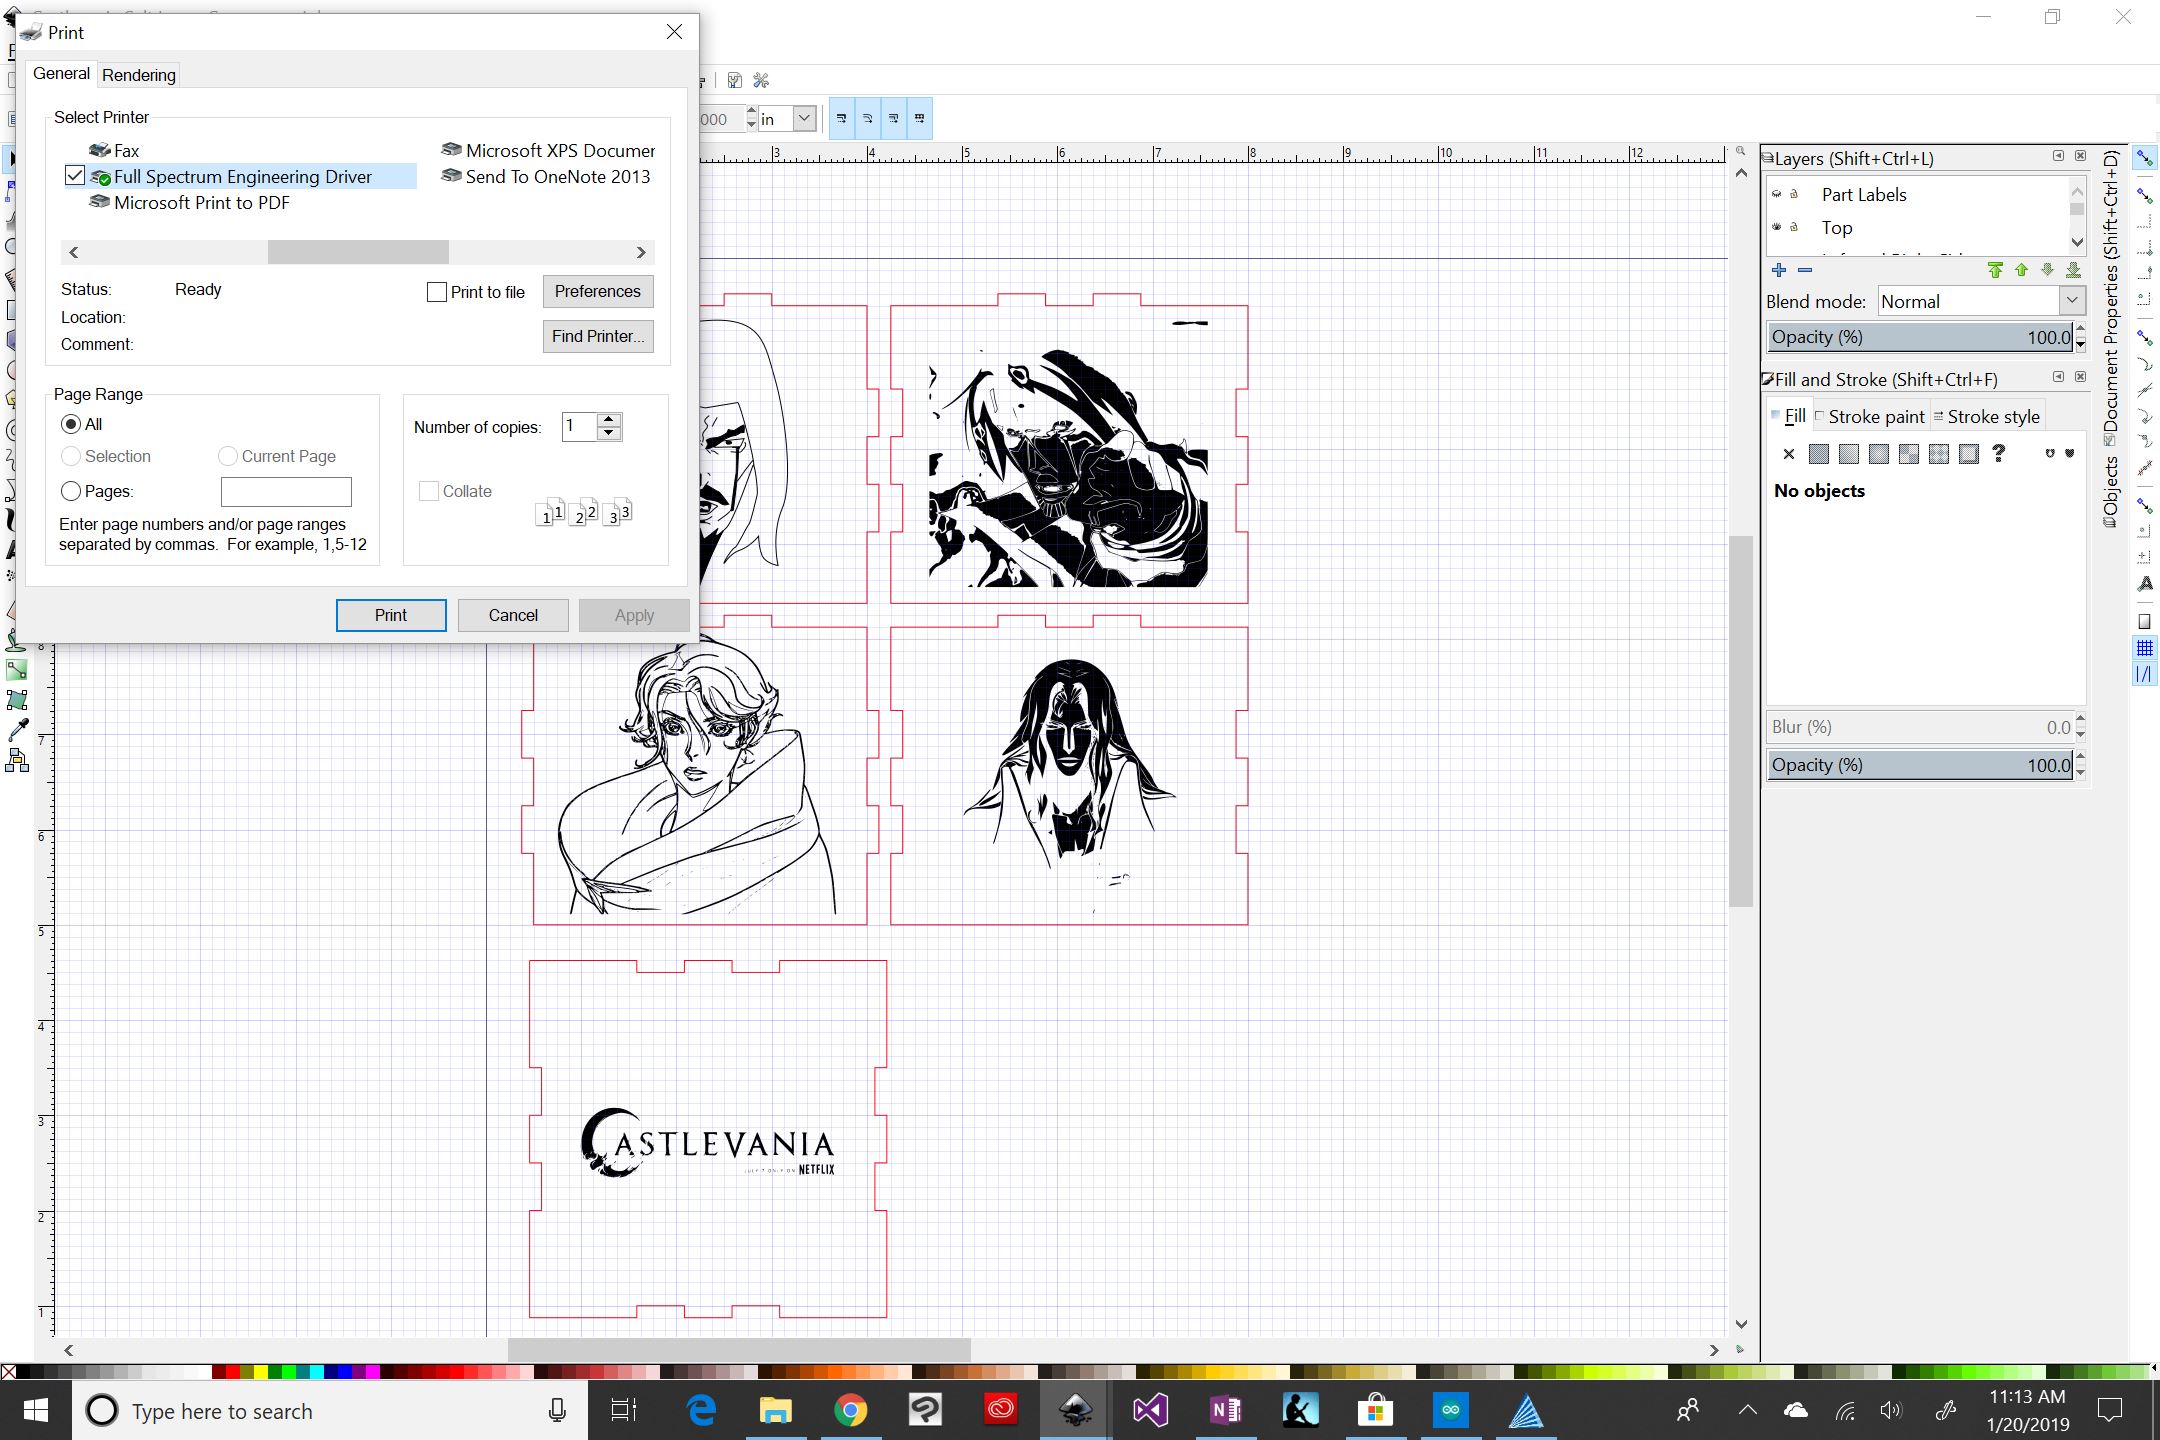2160x1440 pixels.
Task: Select the Mesh gradient tool
Action: tap(17, 700)
